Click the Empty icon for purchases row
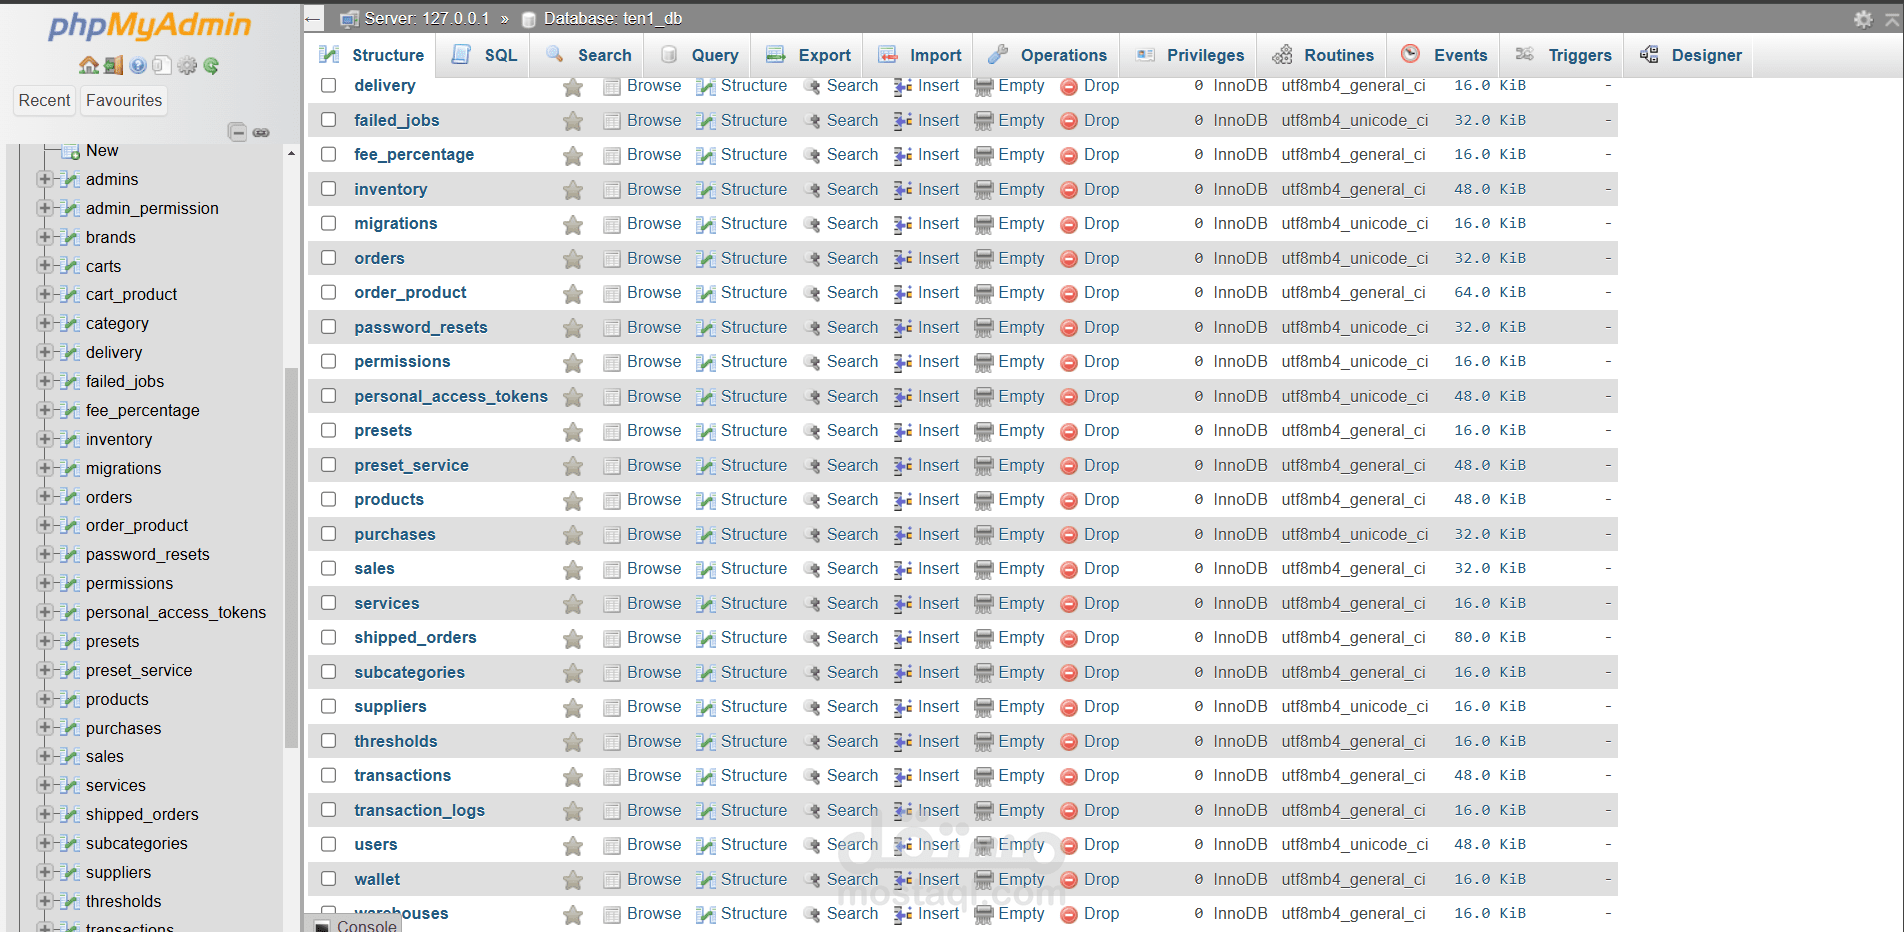Image resolution: width=1904 pixels, height=932 pixels. [x=984, y=535]
